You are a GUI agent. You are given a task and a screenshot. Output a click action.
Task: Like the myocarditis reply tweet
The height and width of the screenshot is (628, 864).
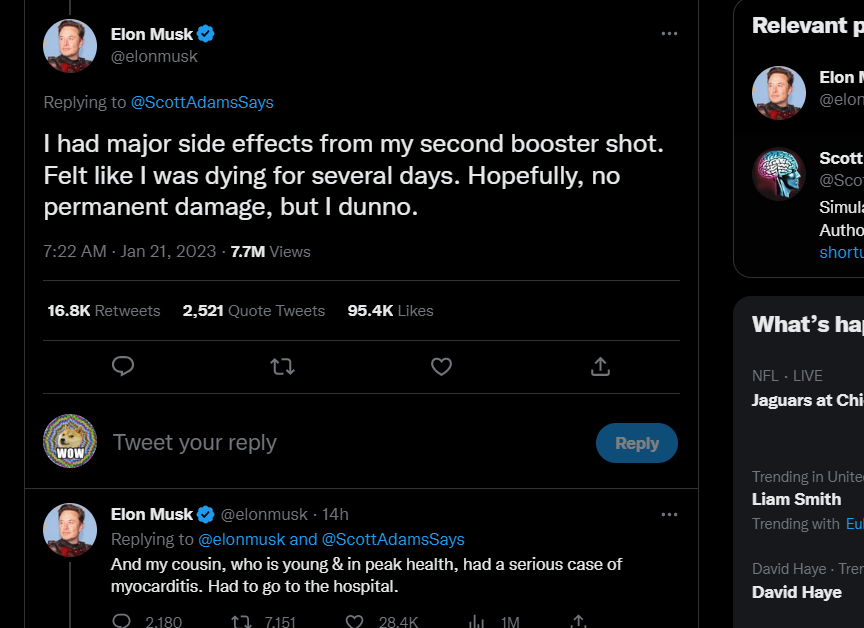(354, 621)
